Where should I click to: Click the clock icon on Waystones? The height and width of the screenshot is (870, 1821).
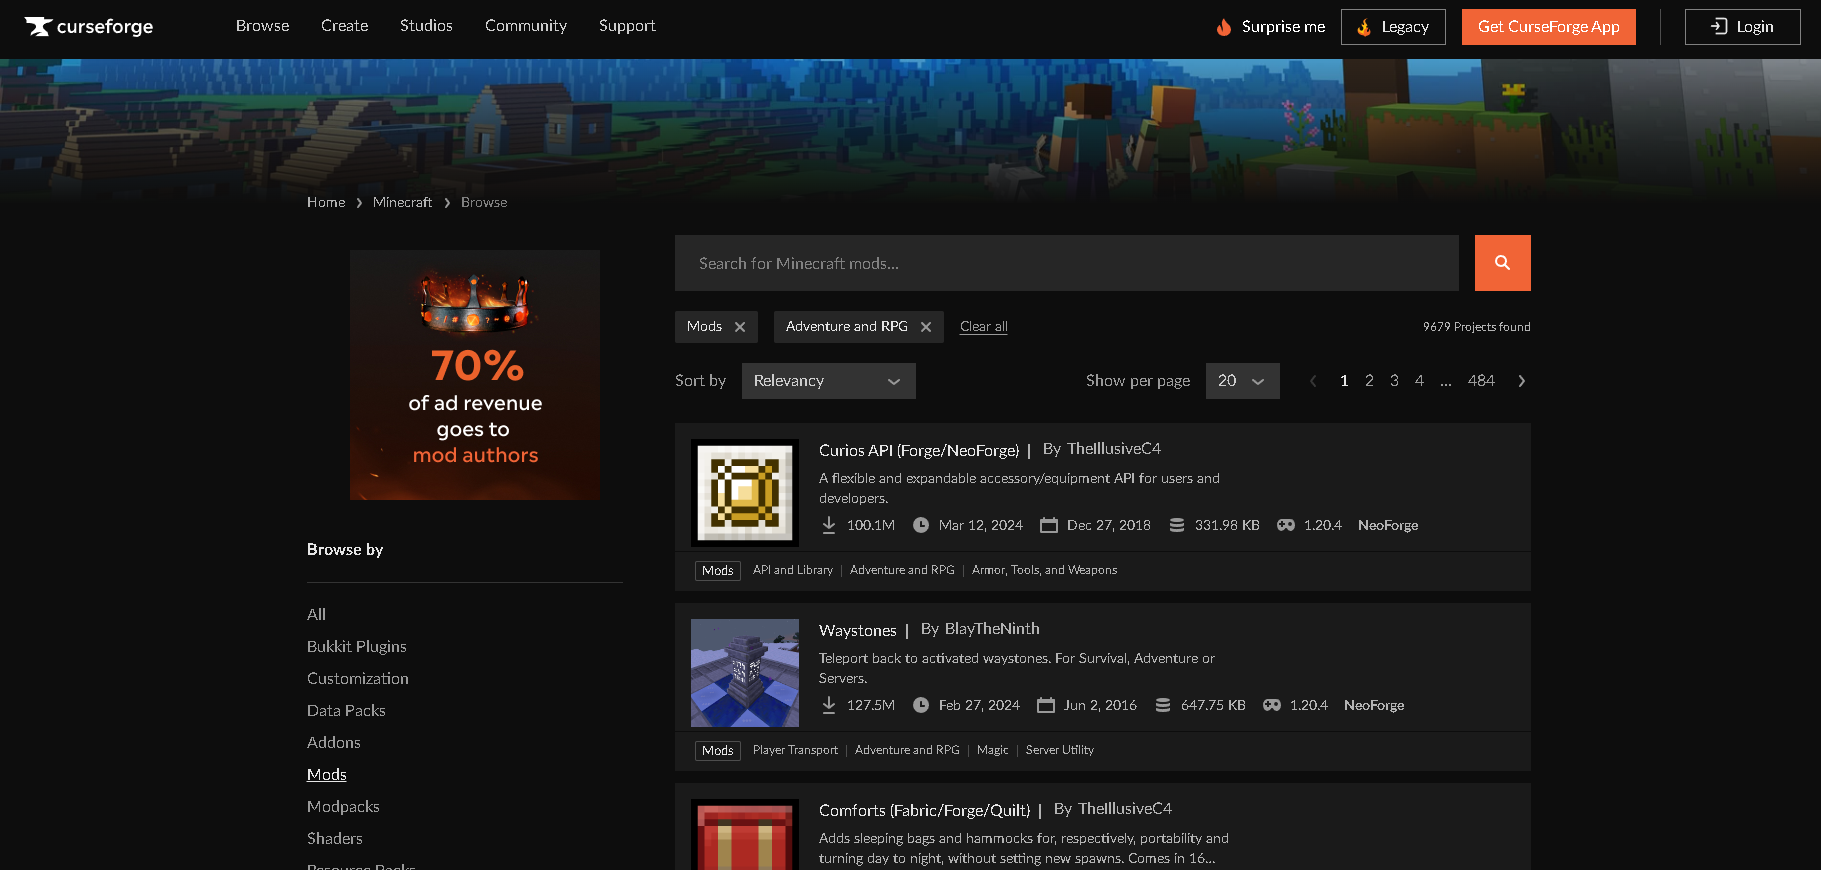pos(921,705)
